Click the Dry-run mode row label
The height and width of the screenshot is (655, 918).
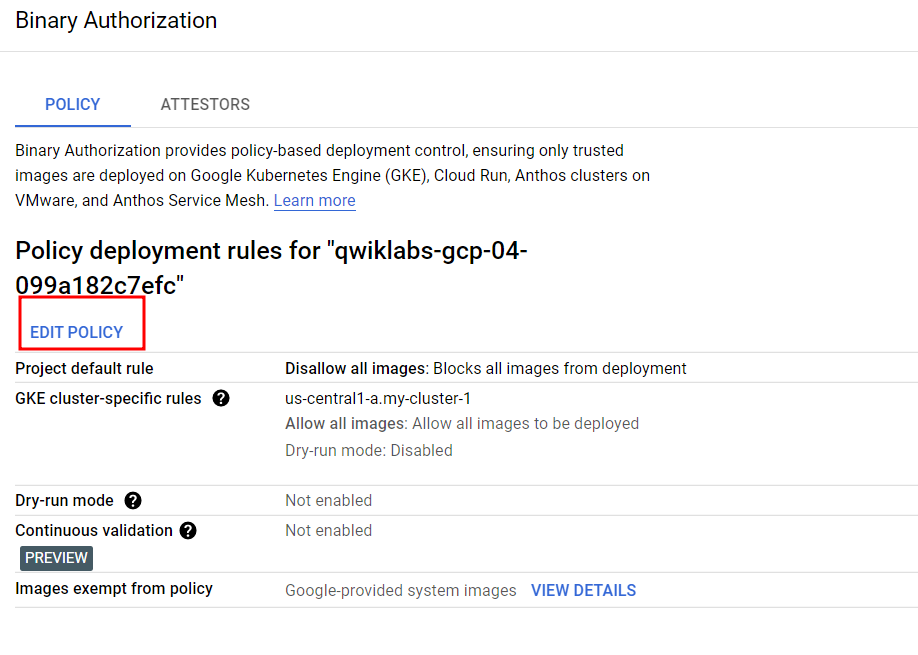coord(64,500)
